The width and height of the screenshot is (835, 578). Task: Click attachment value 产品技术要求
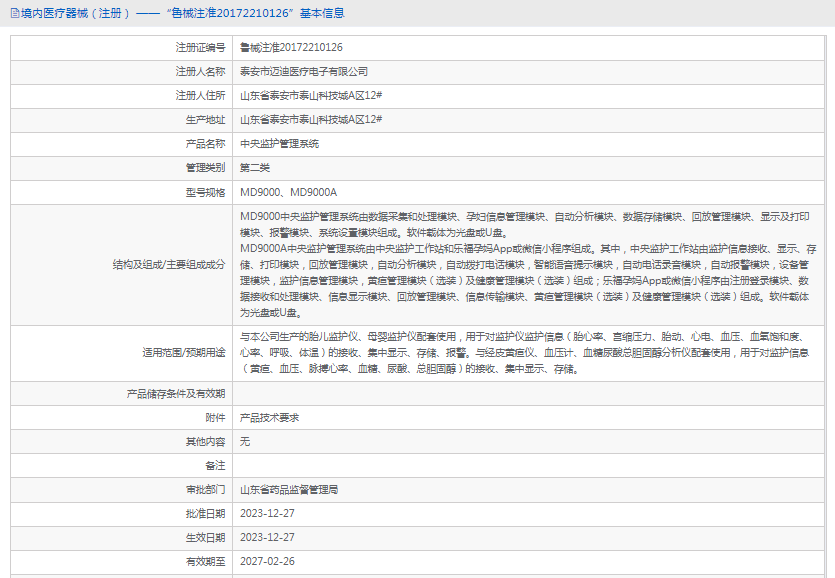click(269, 418)
